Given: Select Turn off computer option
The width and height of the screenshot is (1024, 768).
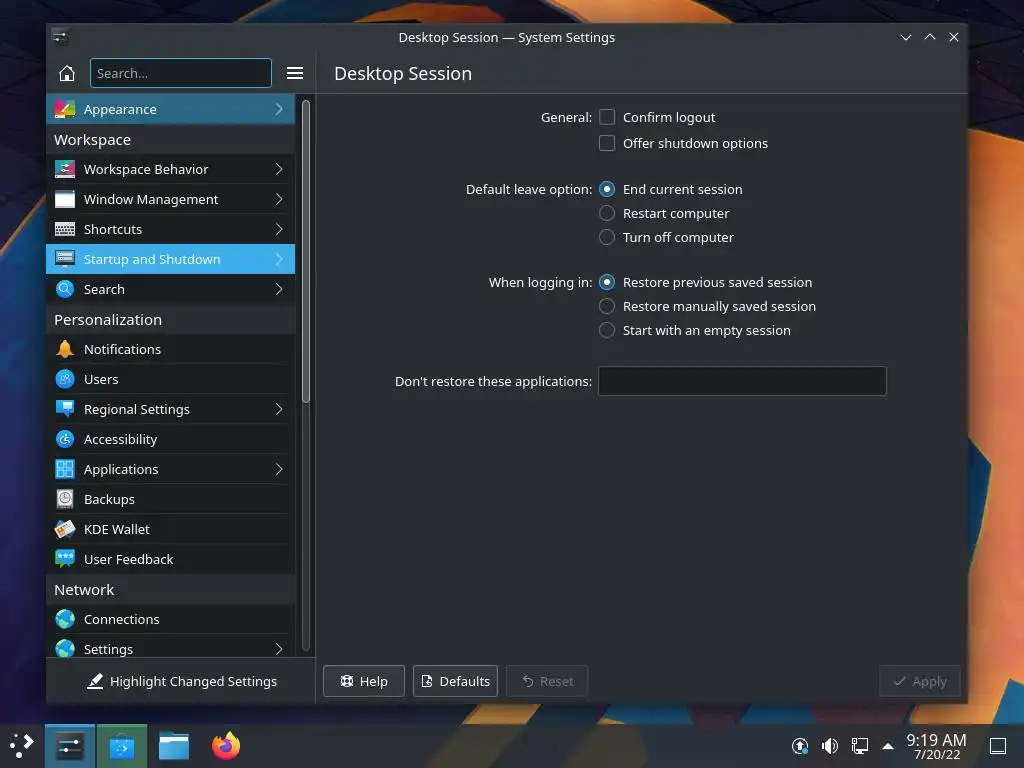Looking at the screenshot, I should [x=607, y=238].
